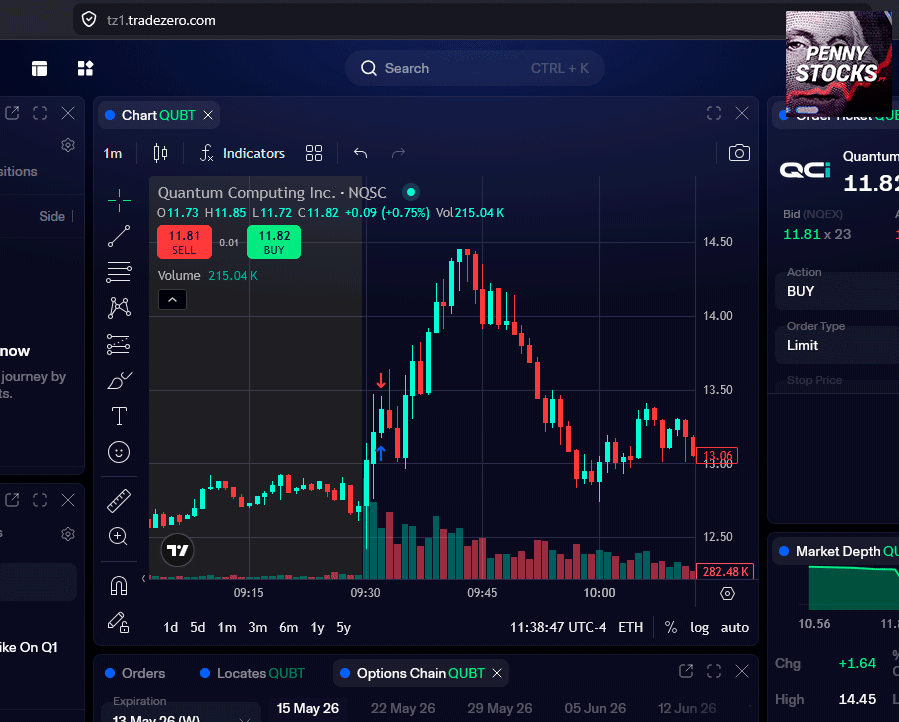Screen dimensions: 899x722
Task: Select the crosshair cursor tool
Action: 119,200
